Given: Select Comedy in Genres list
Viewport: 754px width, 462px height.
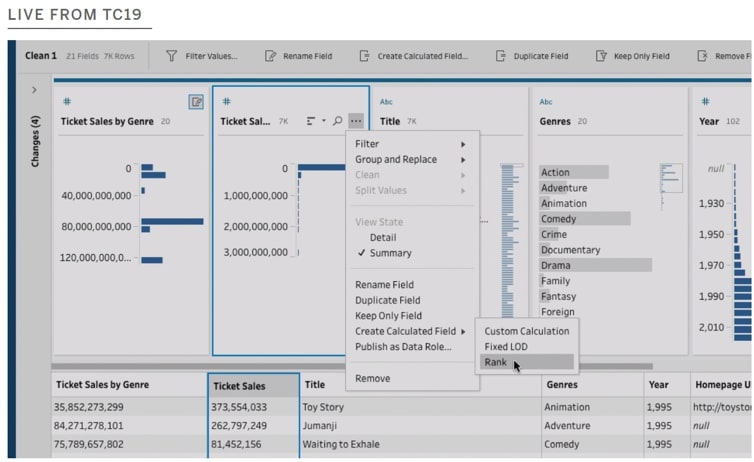Looking at the screenshot, I should click(x=558, y=219).
